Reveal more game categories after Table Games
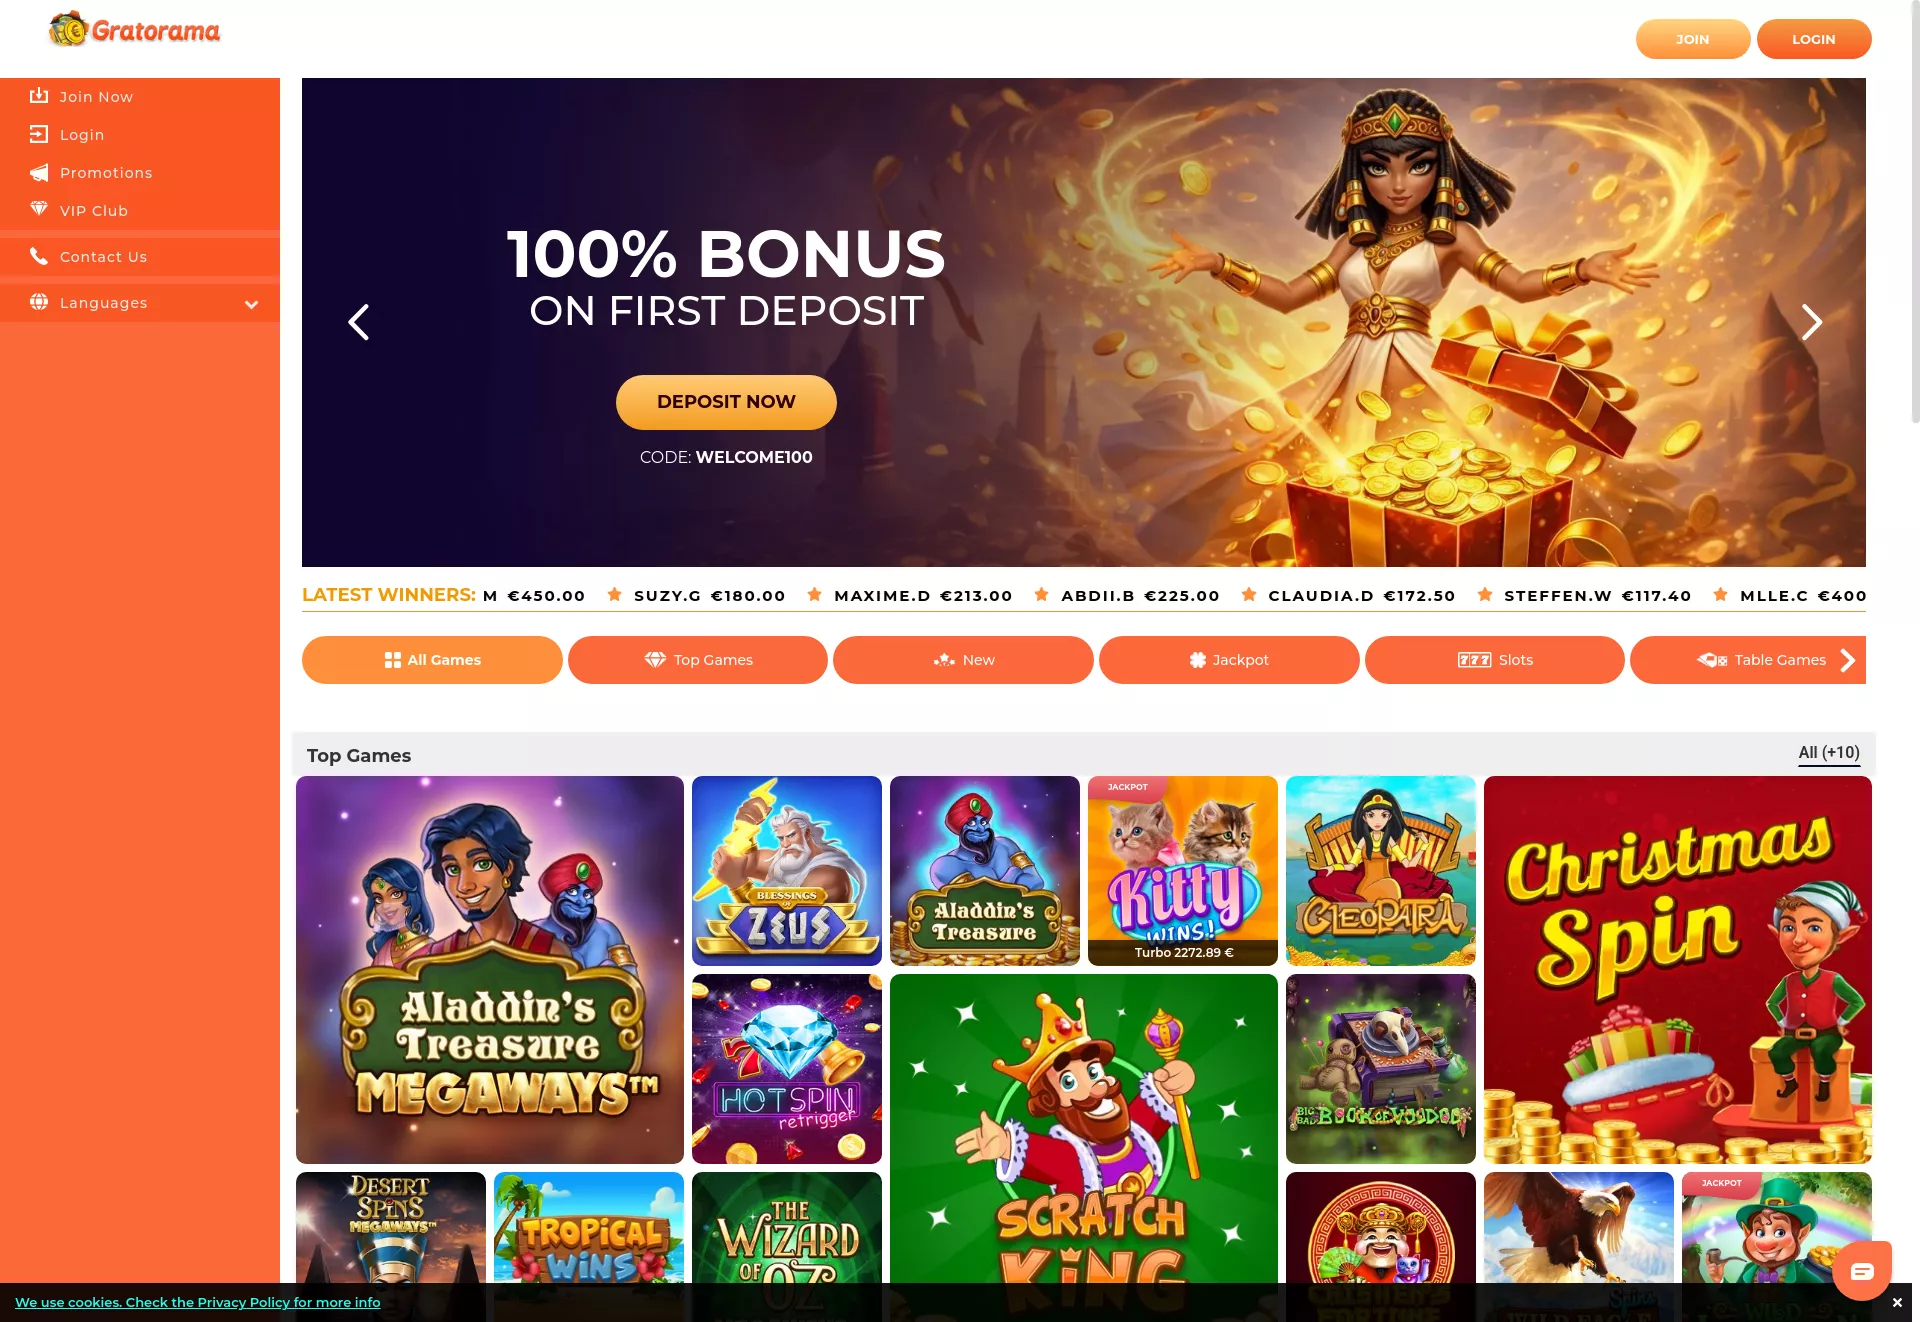 (x=1848, y=660)
